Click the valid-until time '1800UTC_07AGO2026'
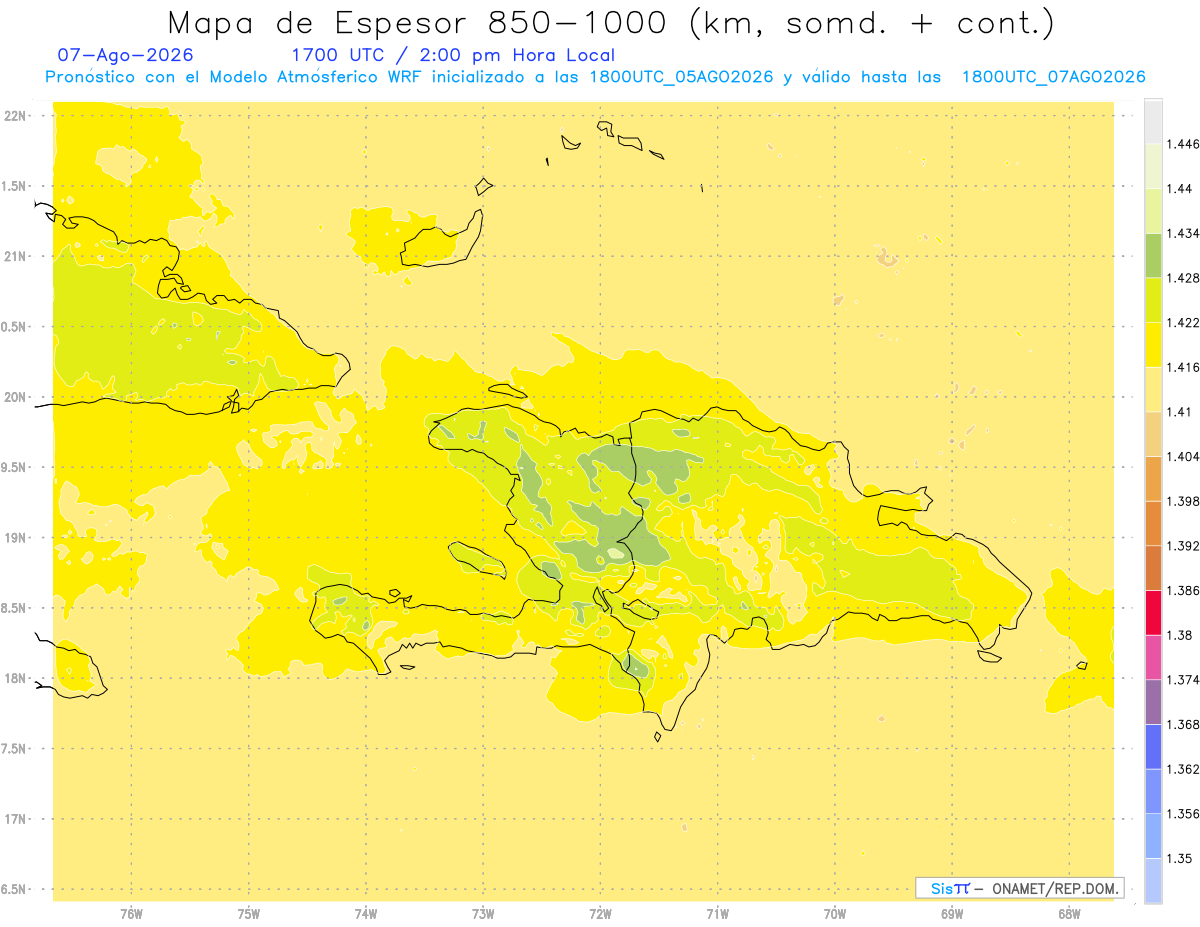This screenshot has width=1200, height=927. coord(1053,77)
